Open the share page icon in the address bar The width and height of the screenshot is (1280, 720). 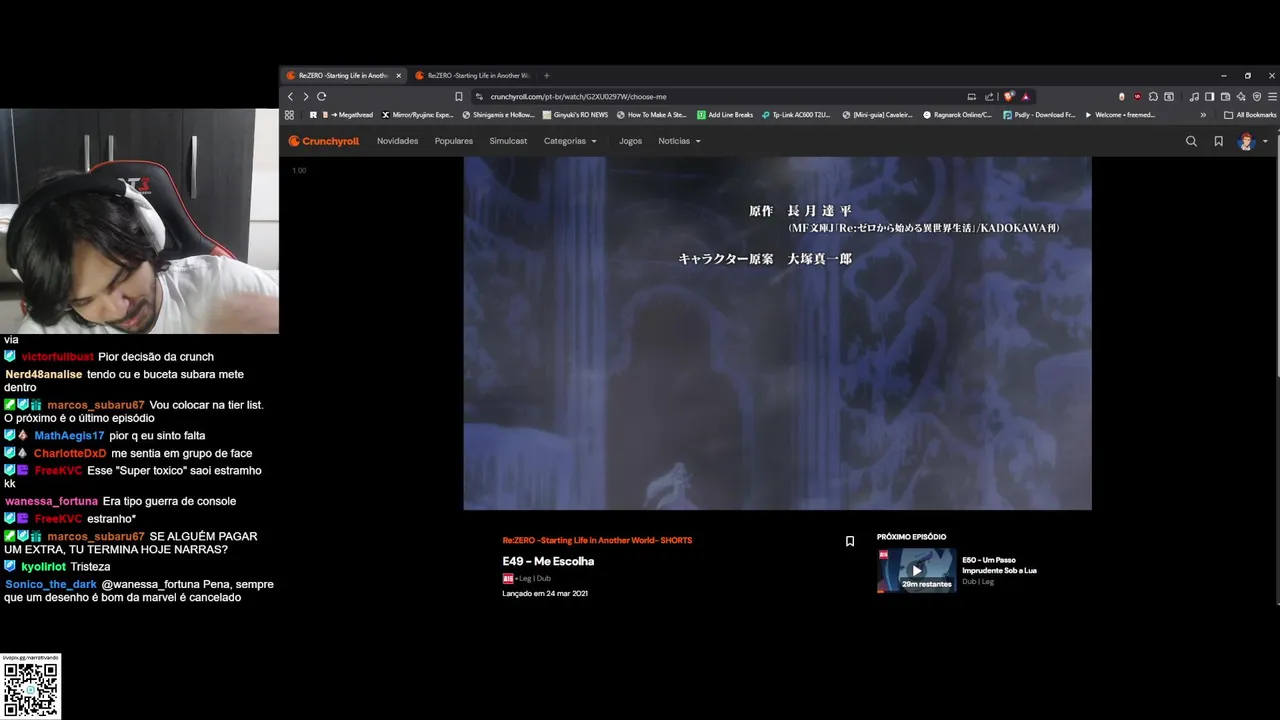click(x=989, y=96)
